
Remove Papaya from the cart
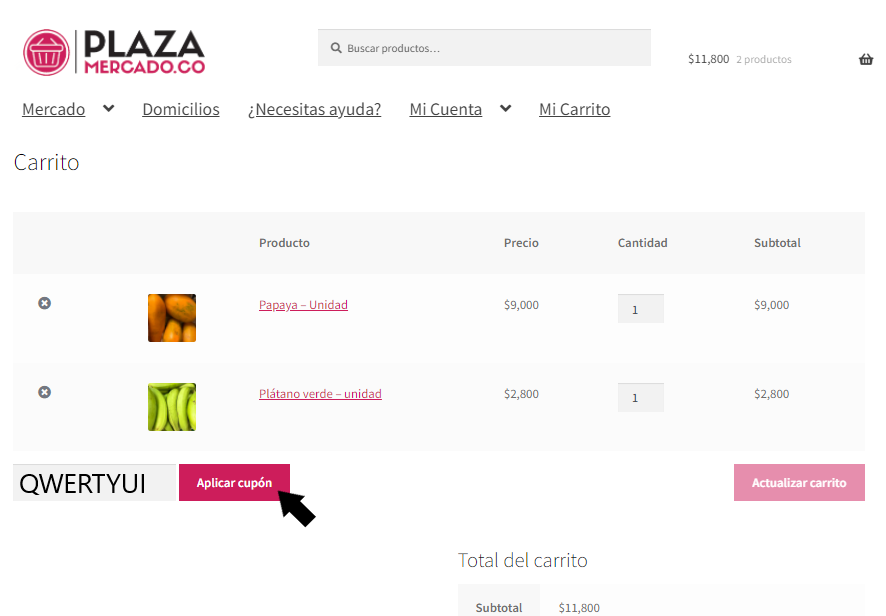(x=45, y=303)
